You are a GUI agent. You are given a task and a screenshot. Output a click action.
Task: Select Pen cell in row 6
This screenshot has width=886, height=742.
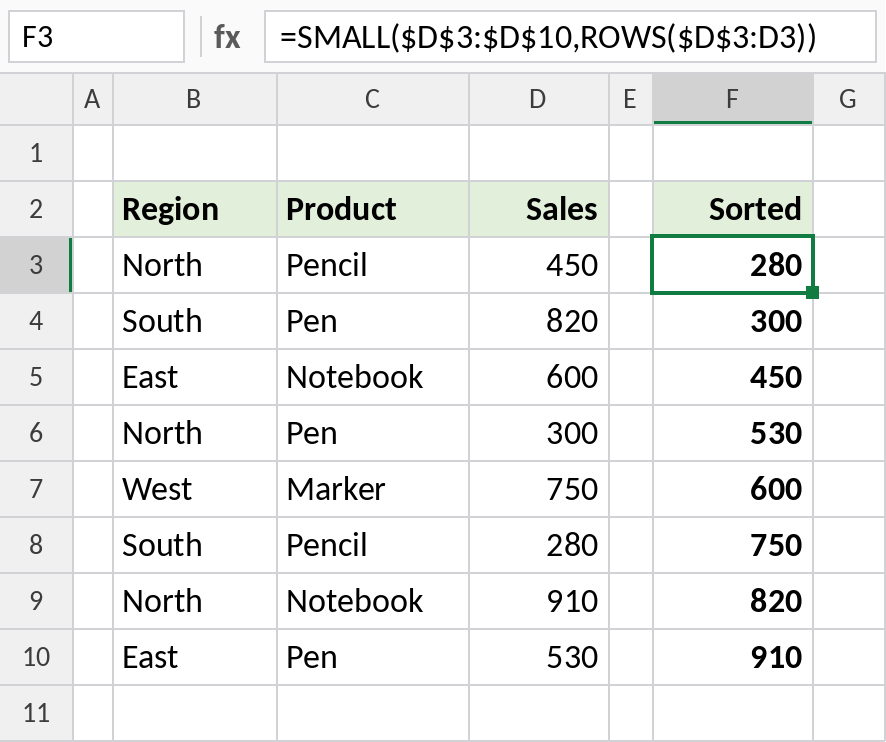(x=373, y=433)
